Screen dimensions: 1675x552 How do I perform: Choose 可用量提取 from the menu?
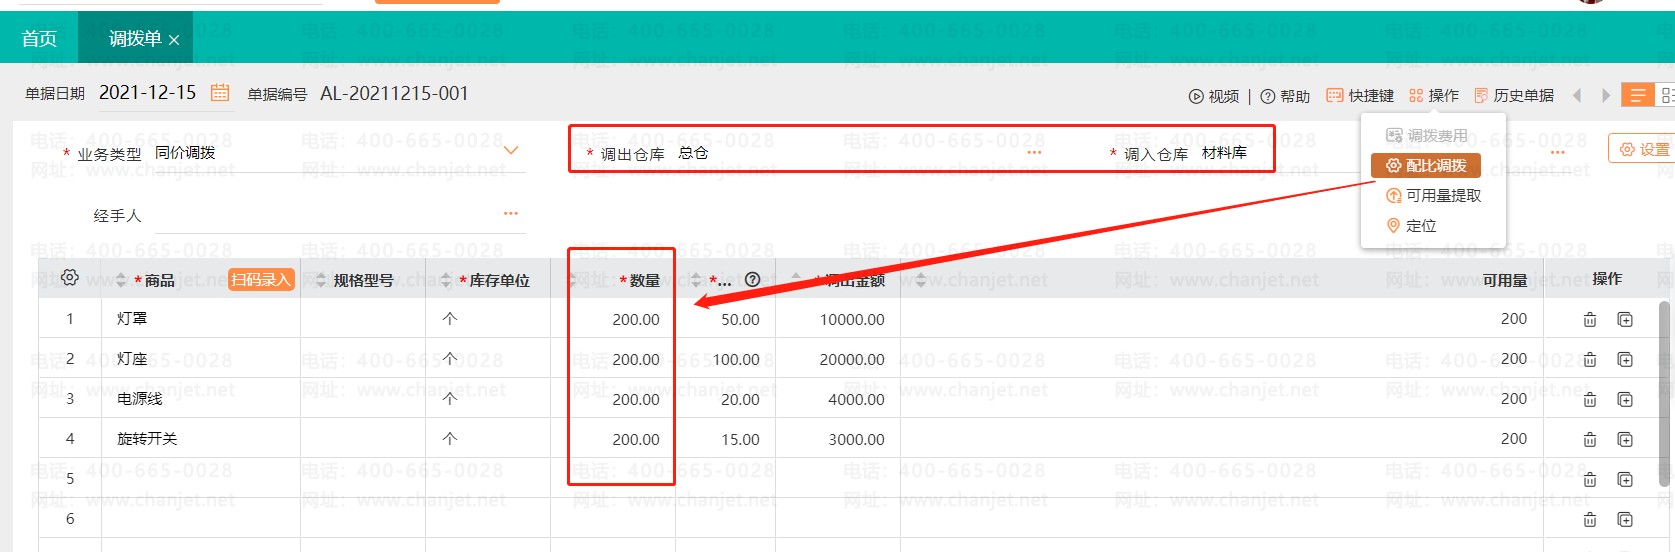(x=1434, y=195)
